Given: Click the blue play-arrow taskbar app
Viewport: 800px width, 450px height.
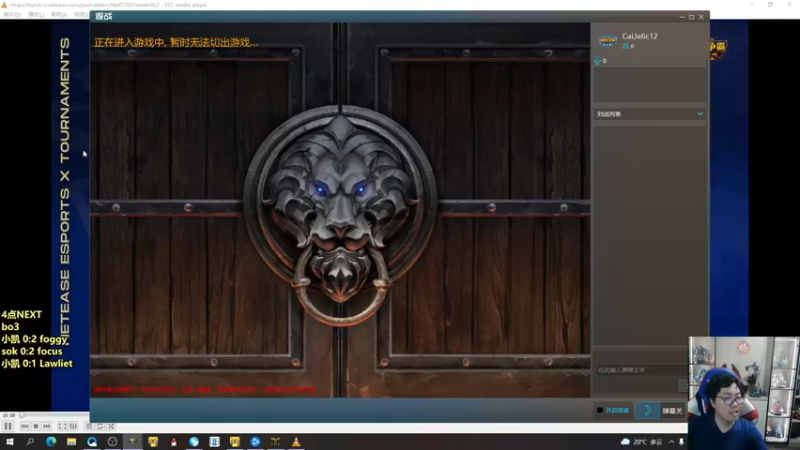Looking at the screenshot, I should pos(255,442).
